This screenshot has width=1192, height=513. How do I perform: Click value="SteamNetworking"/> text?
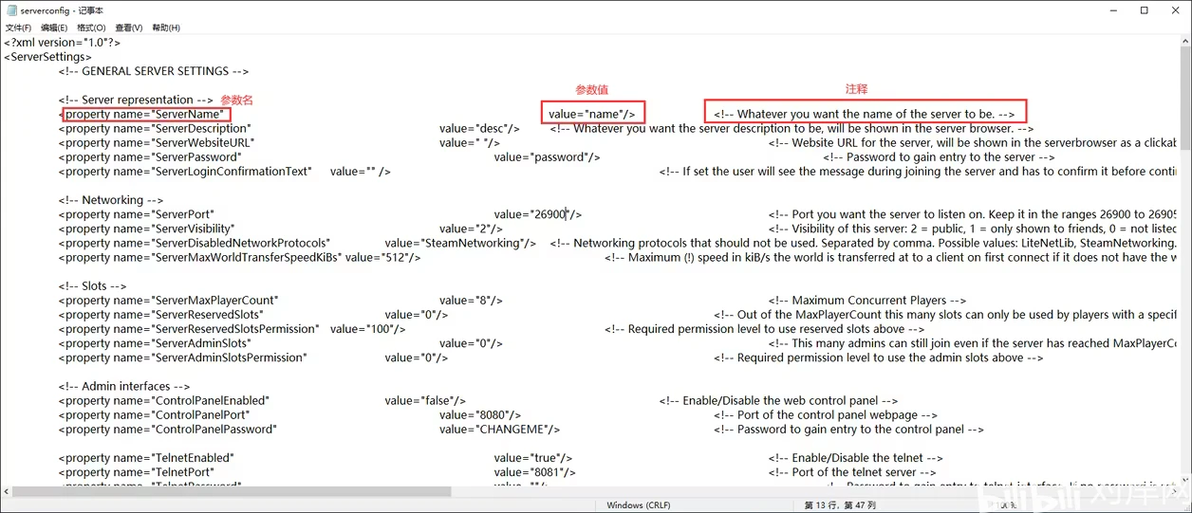tap(461, 243)
